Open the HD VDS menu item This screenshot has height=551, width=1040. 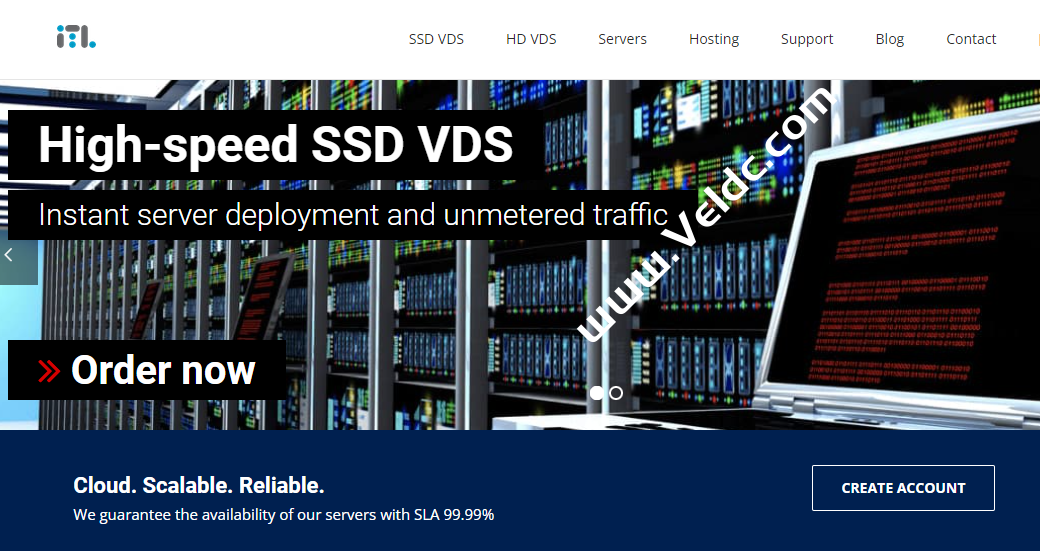[531, 39]
